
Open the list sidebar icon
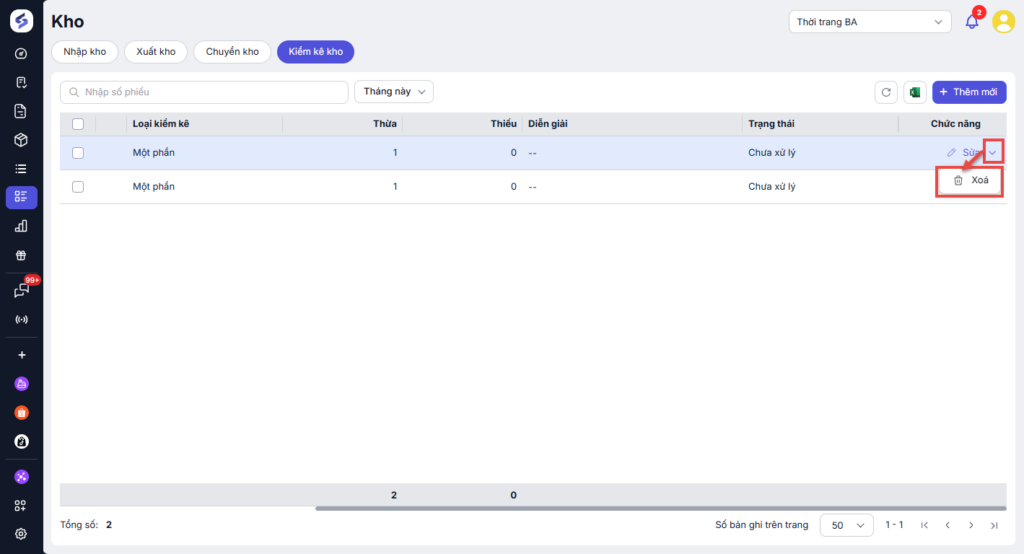pyautogui.click(x=21, y=169)
